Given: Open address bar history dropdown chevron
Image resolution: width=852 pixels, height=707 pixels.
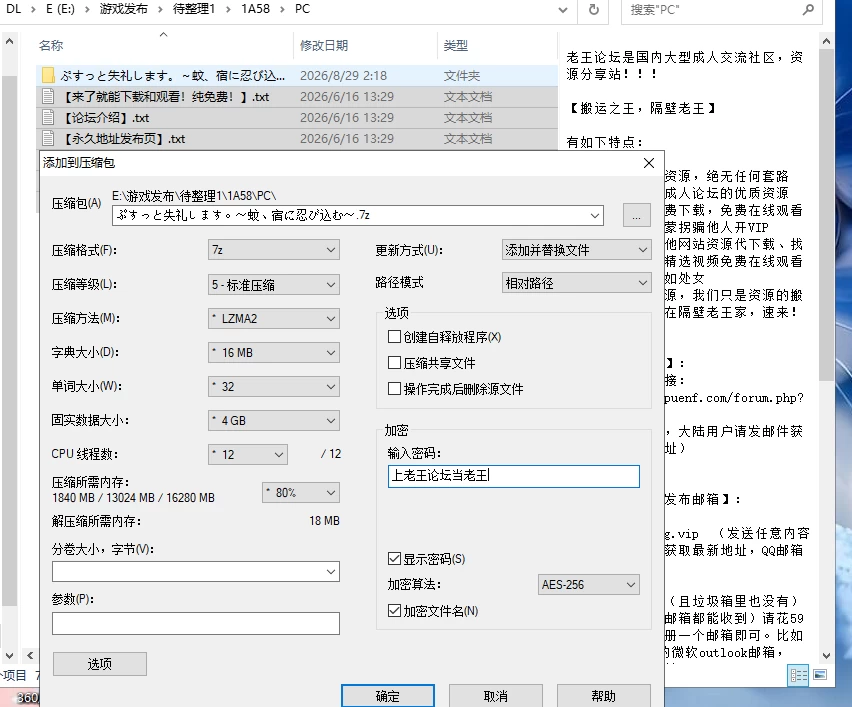Looking at the screenshot, I should [x=563, y=10].
